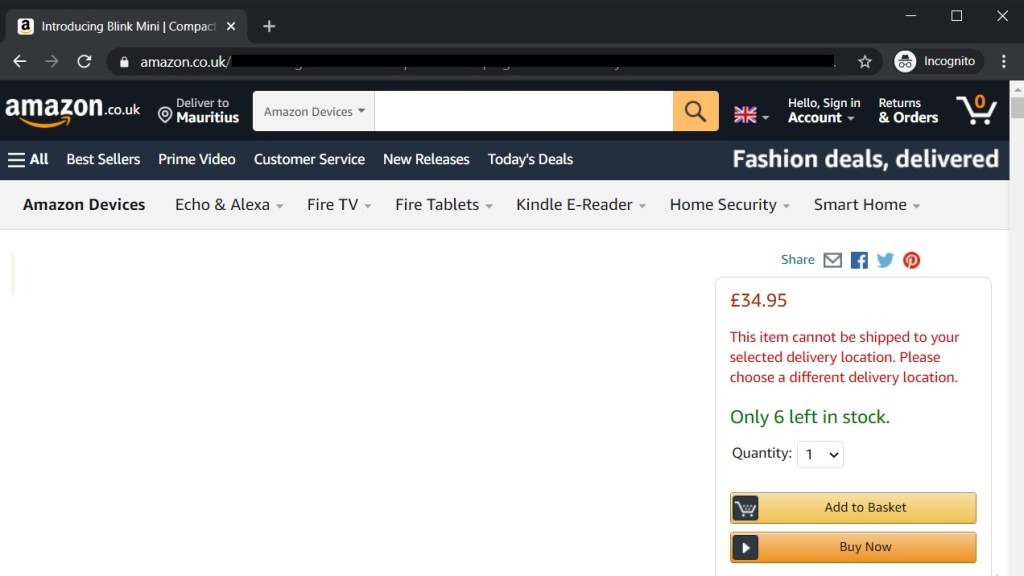Image resolution: width=1024 pixels, height=576 pixels.
Task: Share on Facebook icon
Action: point(859,260)
